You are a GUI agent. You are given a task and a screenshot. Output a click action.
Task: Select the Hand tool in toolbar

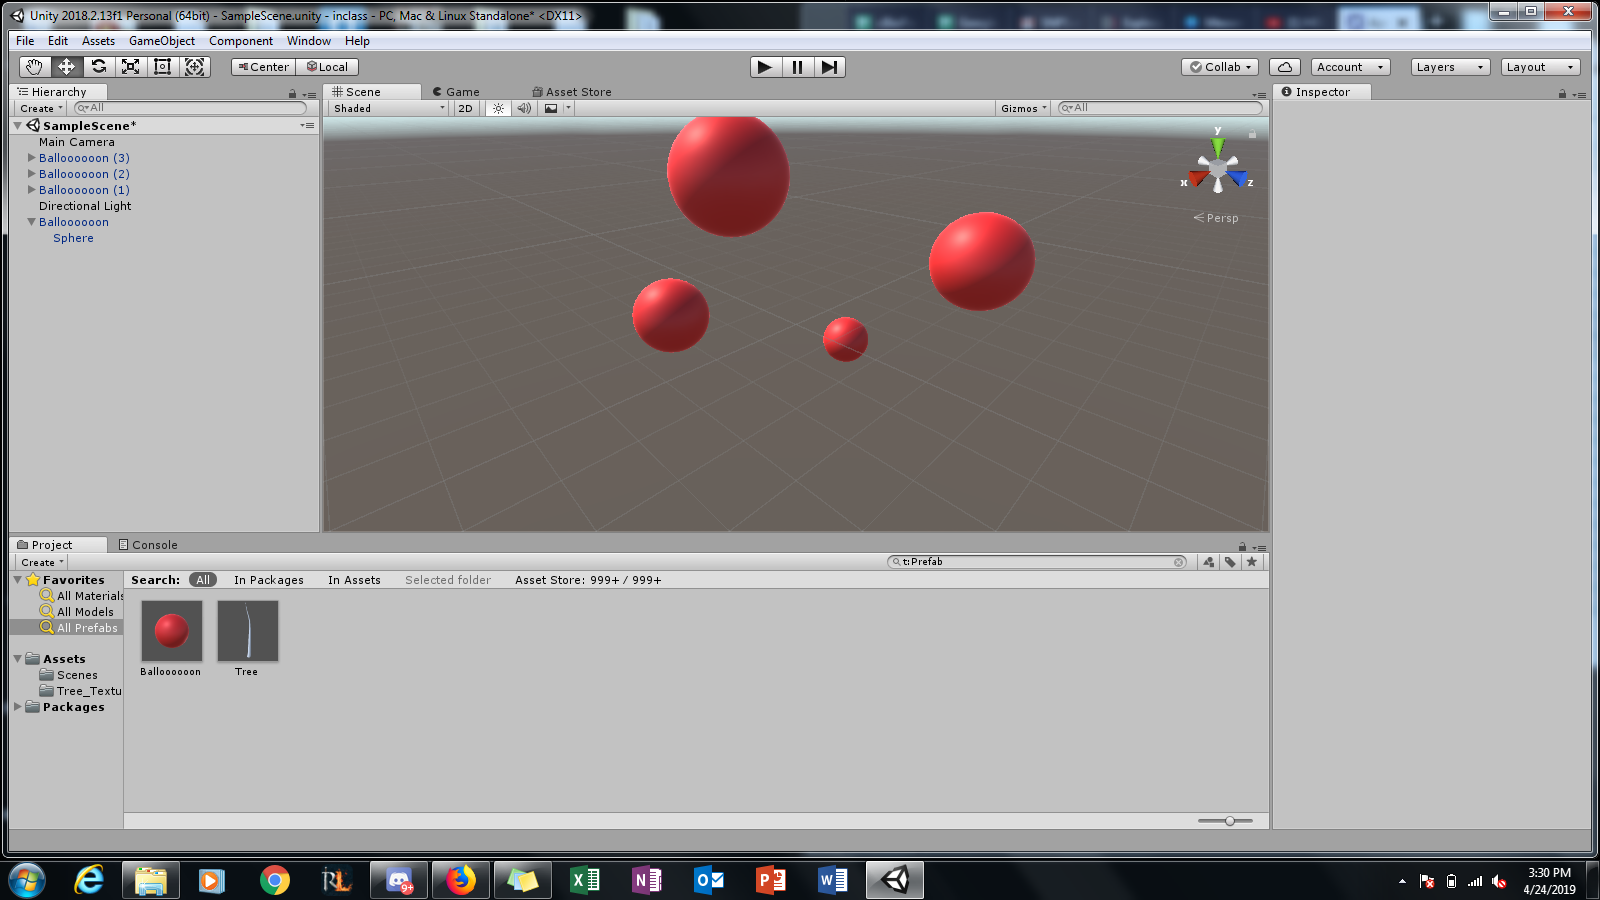tap(34, 67)
